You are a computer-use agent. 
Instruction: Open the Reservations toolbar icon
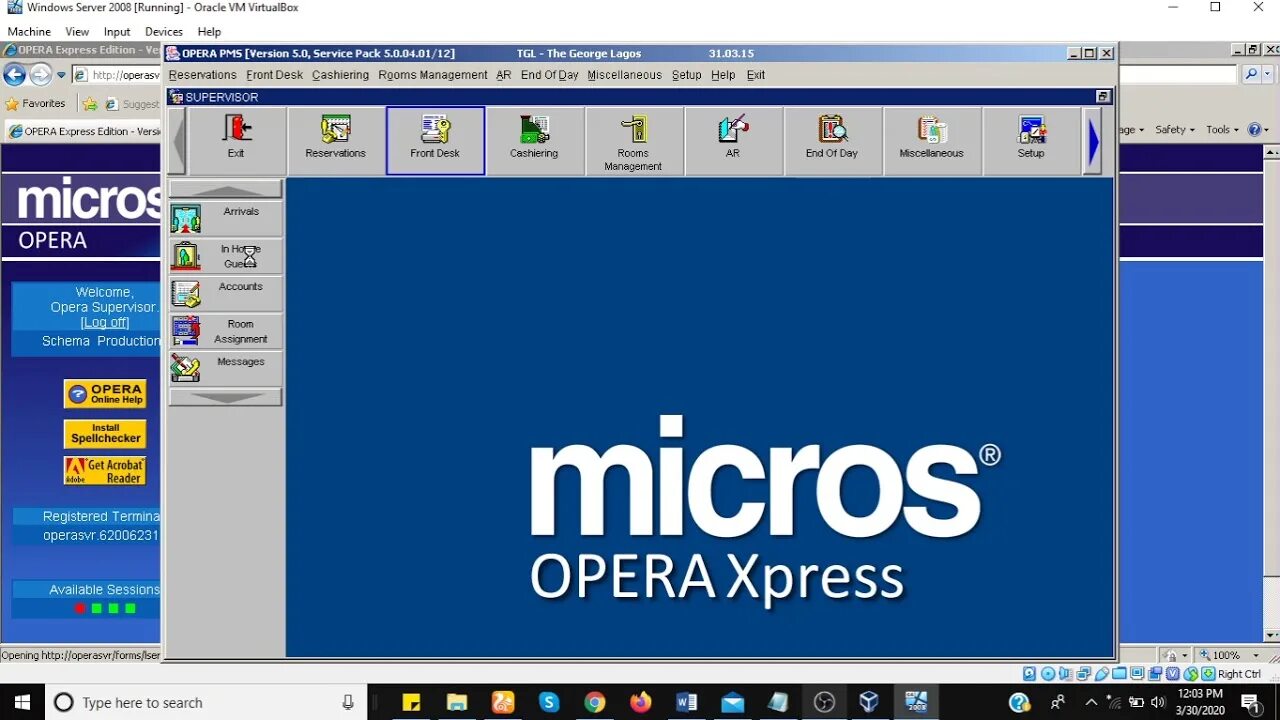point(335,141)
